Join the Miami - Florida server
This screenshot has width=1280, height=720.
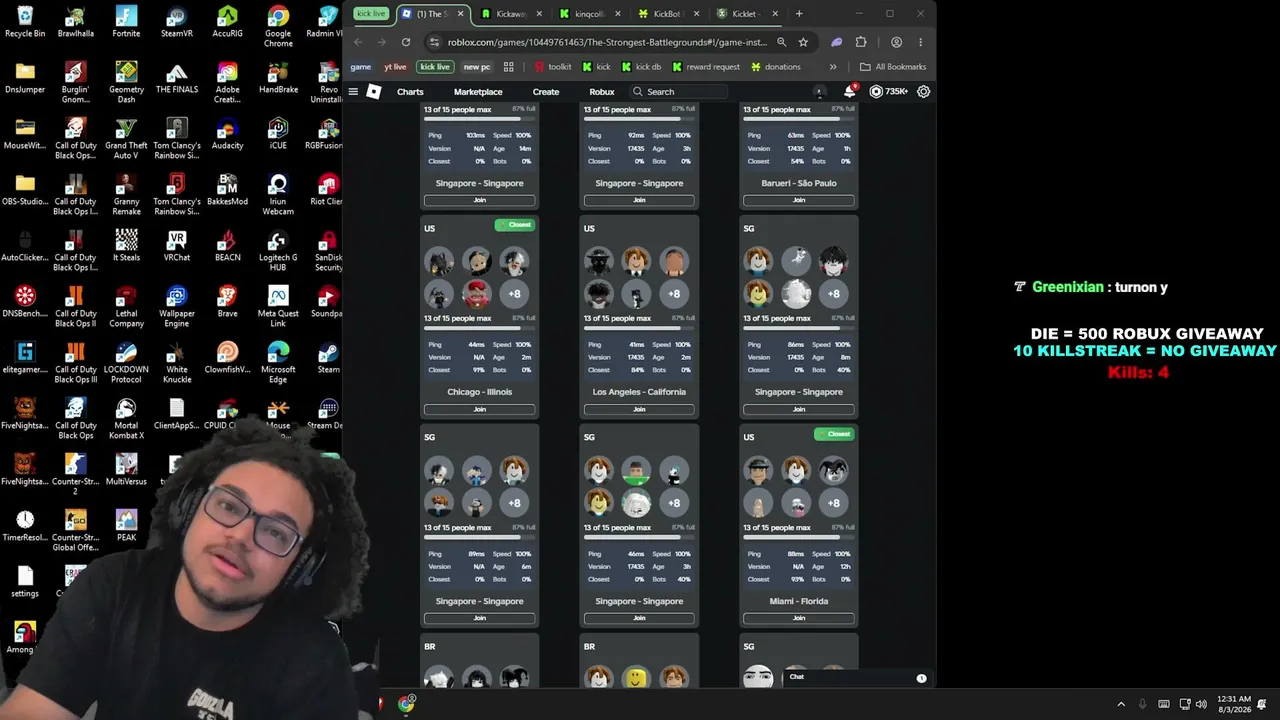pyautogui.click(x=799, y=618)
